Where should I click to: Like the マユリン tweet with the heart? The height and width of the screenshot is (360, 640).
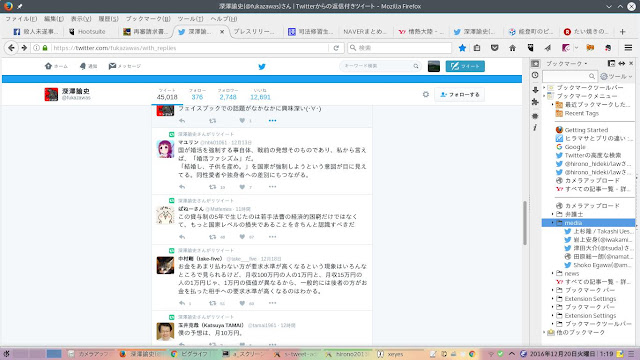[x=242, y=187]
